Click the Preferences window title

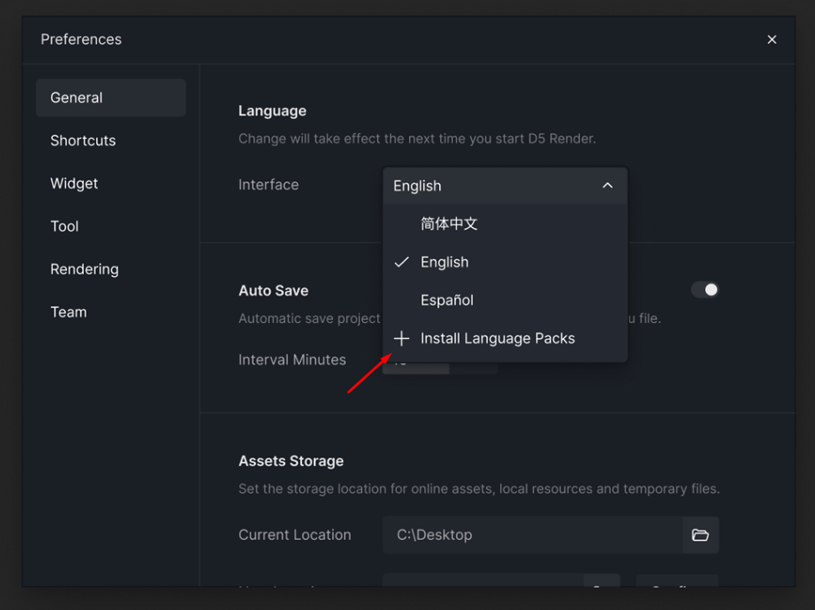pos(81,39)
